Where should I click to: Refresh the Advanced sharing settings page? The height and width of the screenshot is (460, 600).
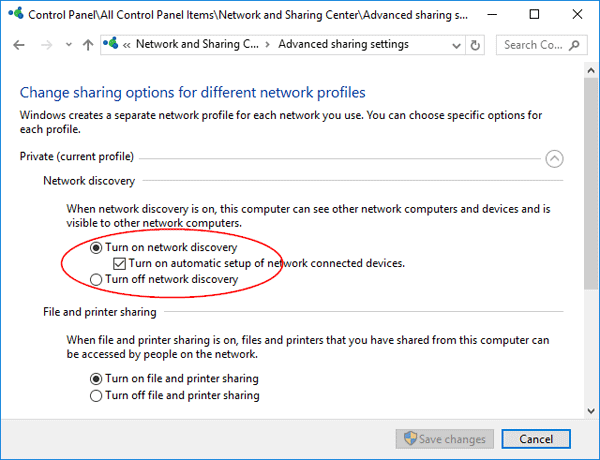point(474,45)
